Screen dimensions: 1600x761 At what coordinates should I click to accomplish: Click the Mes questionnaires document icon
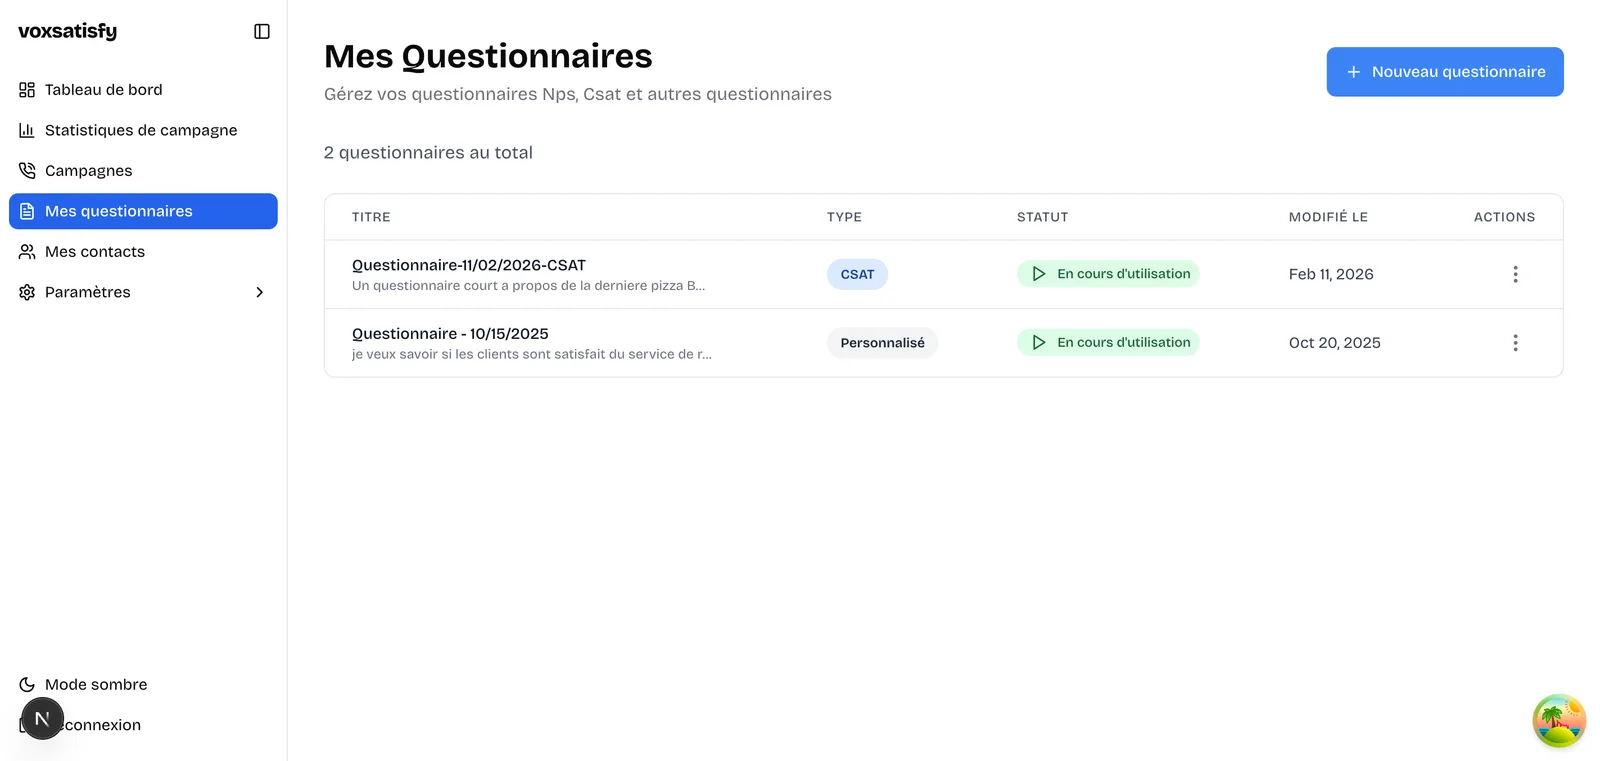27,211
